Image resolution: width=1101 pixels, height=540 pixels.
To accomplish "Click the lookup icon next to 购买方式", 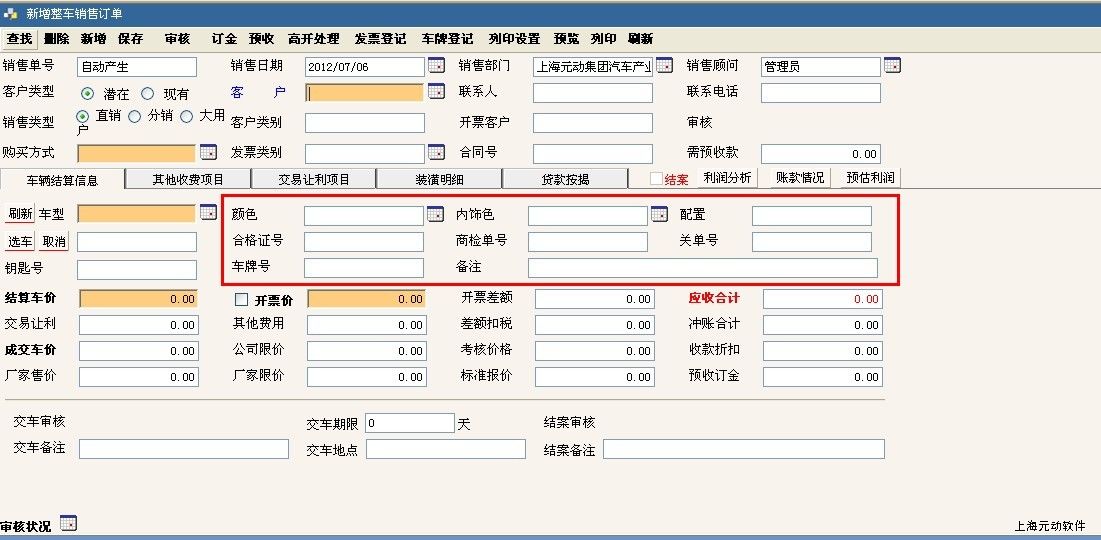I will tap(208, 153).
